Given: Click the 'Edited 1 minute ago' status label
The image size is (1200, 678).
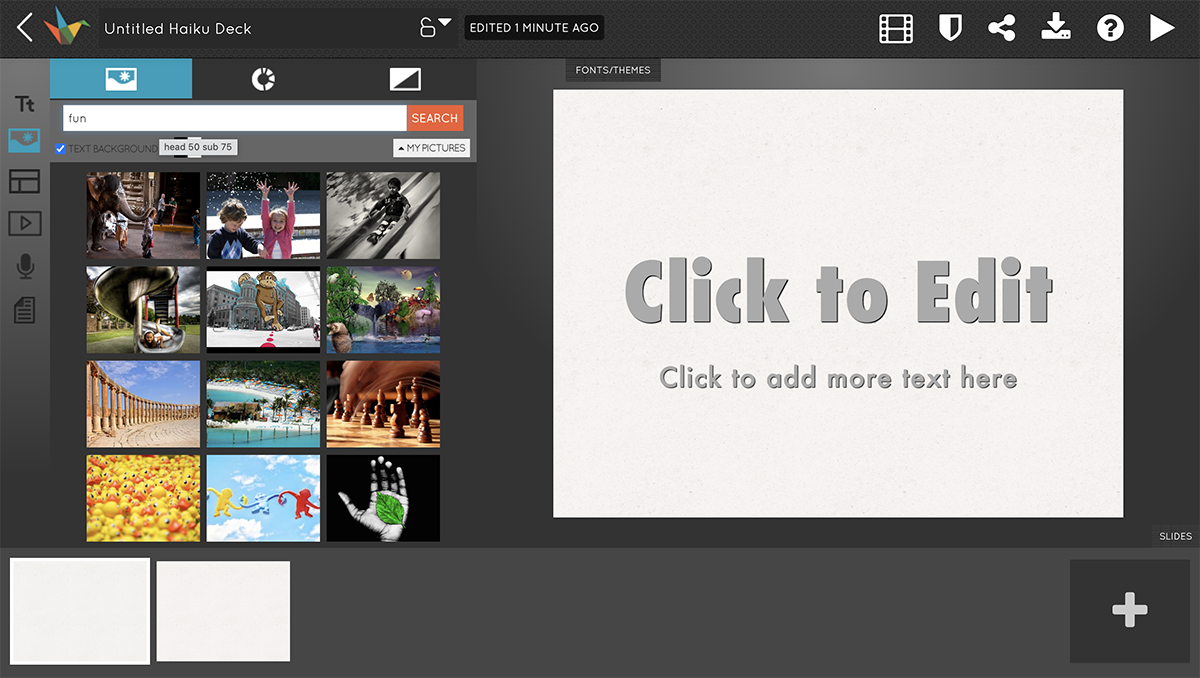Looking at the screenshot, I should click(534, 28).
